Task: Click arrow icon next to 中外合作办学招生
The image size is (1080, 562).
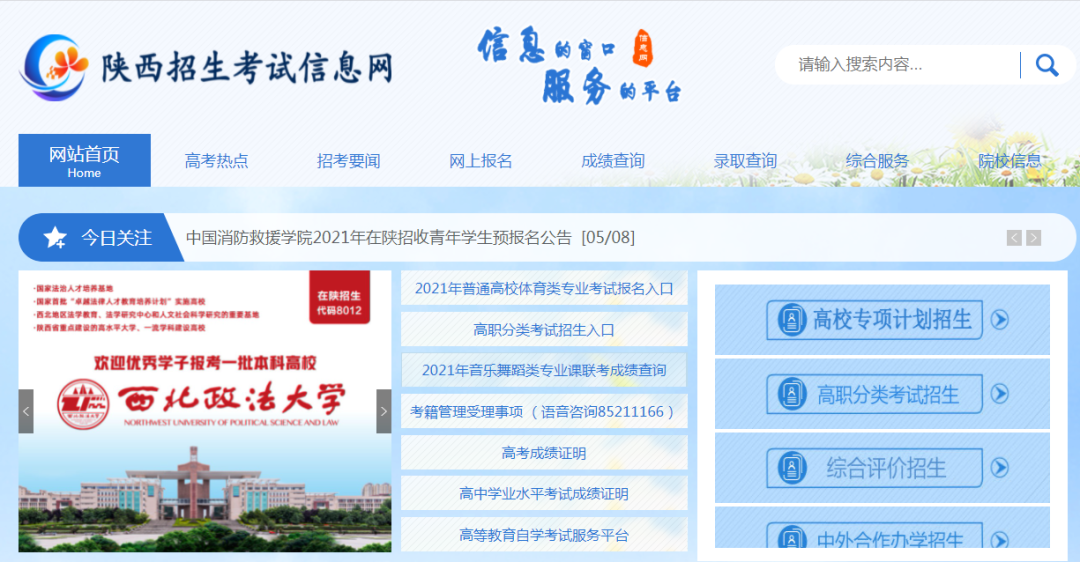Action: tap(999, 540)
